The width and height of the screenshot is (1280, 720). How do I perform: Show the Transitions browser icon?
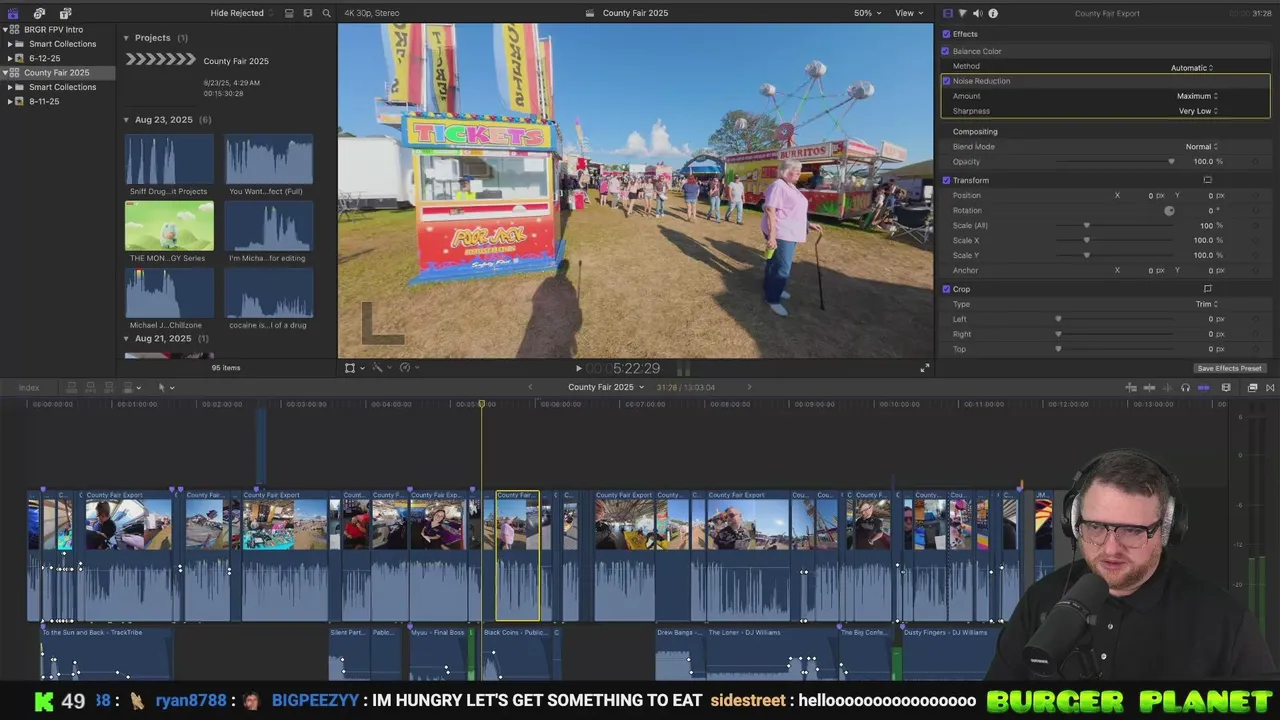1270,387
